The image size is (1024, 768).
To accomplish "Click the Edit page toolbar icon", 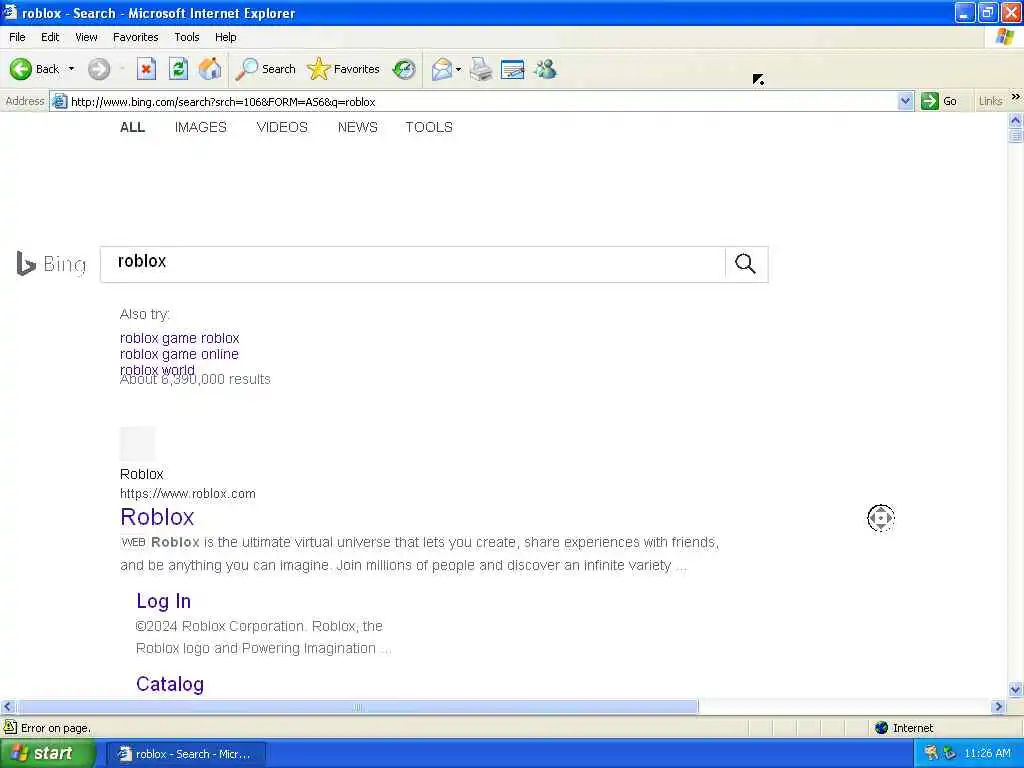I will 513,69.
